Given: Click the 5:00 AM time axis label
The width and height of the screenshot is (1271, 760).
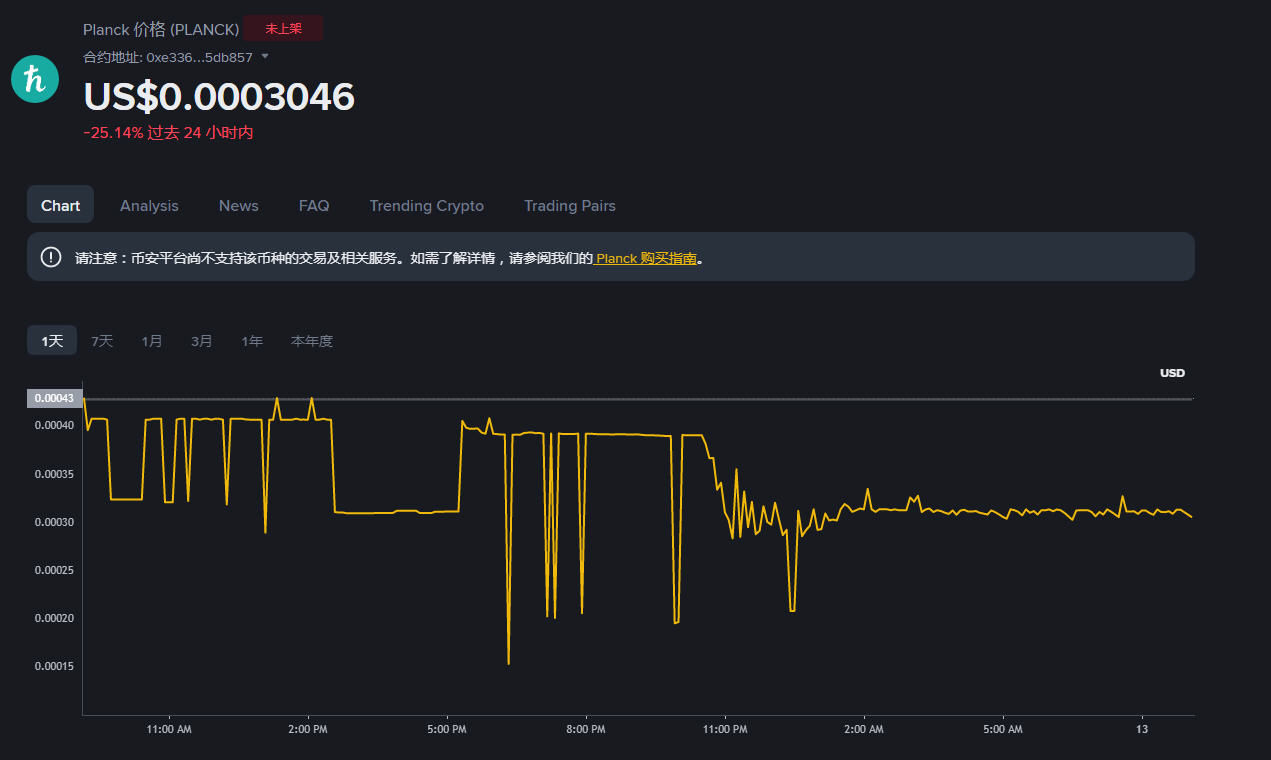Looking at the screenshot, I should [1002, 730].
